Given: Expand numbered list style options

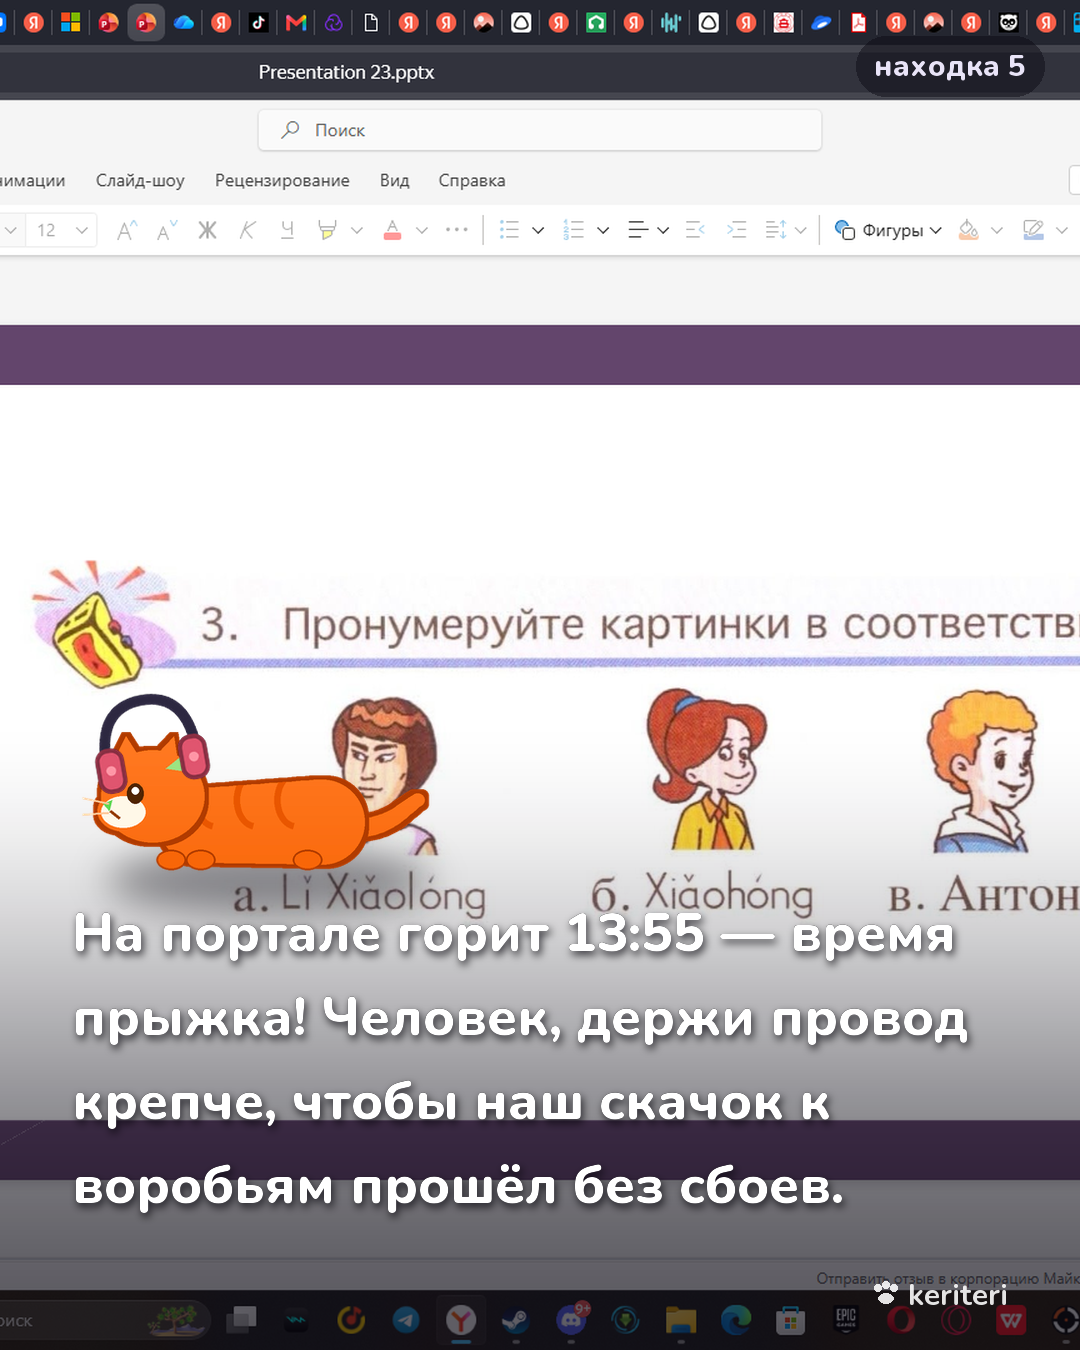Looking at the screenshot, I should 603,230.
